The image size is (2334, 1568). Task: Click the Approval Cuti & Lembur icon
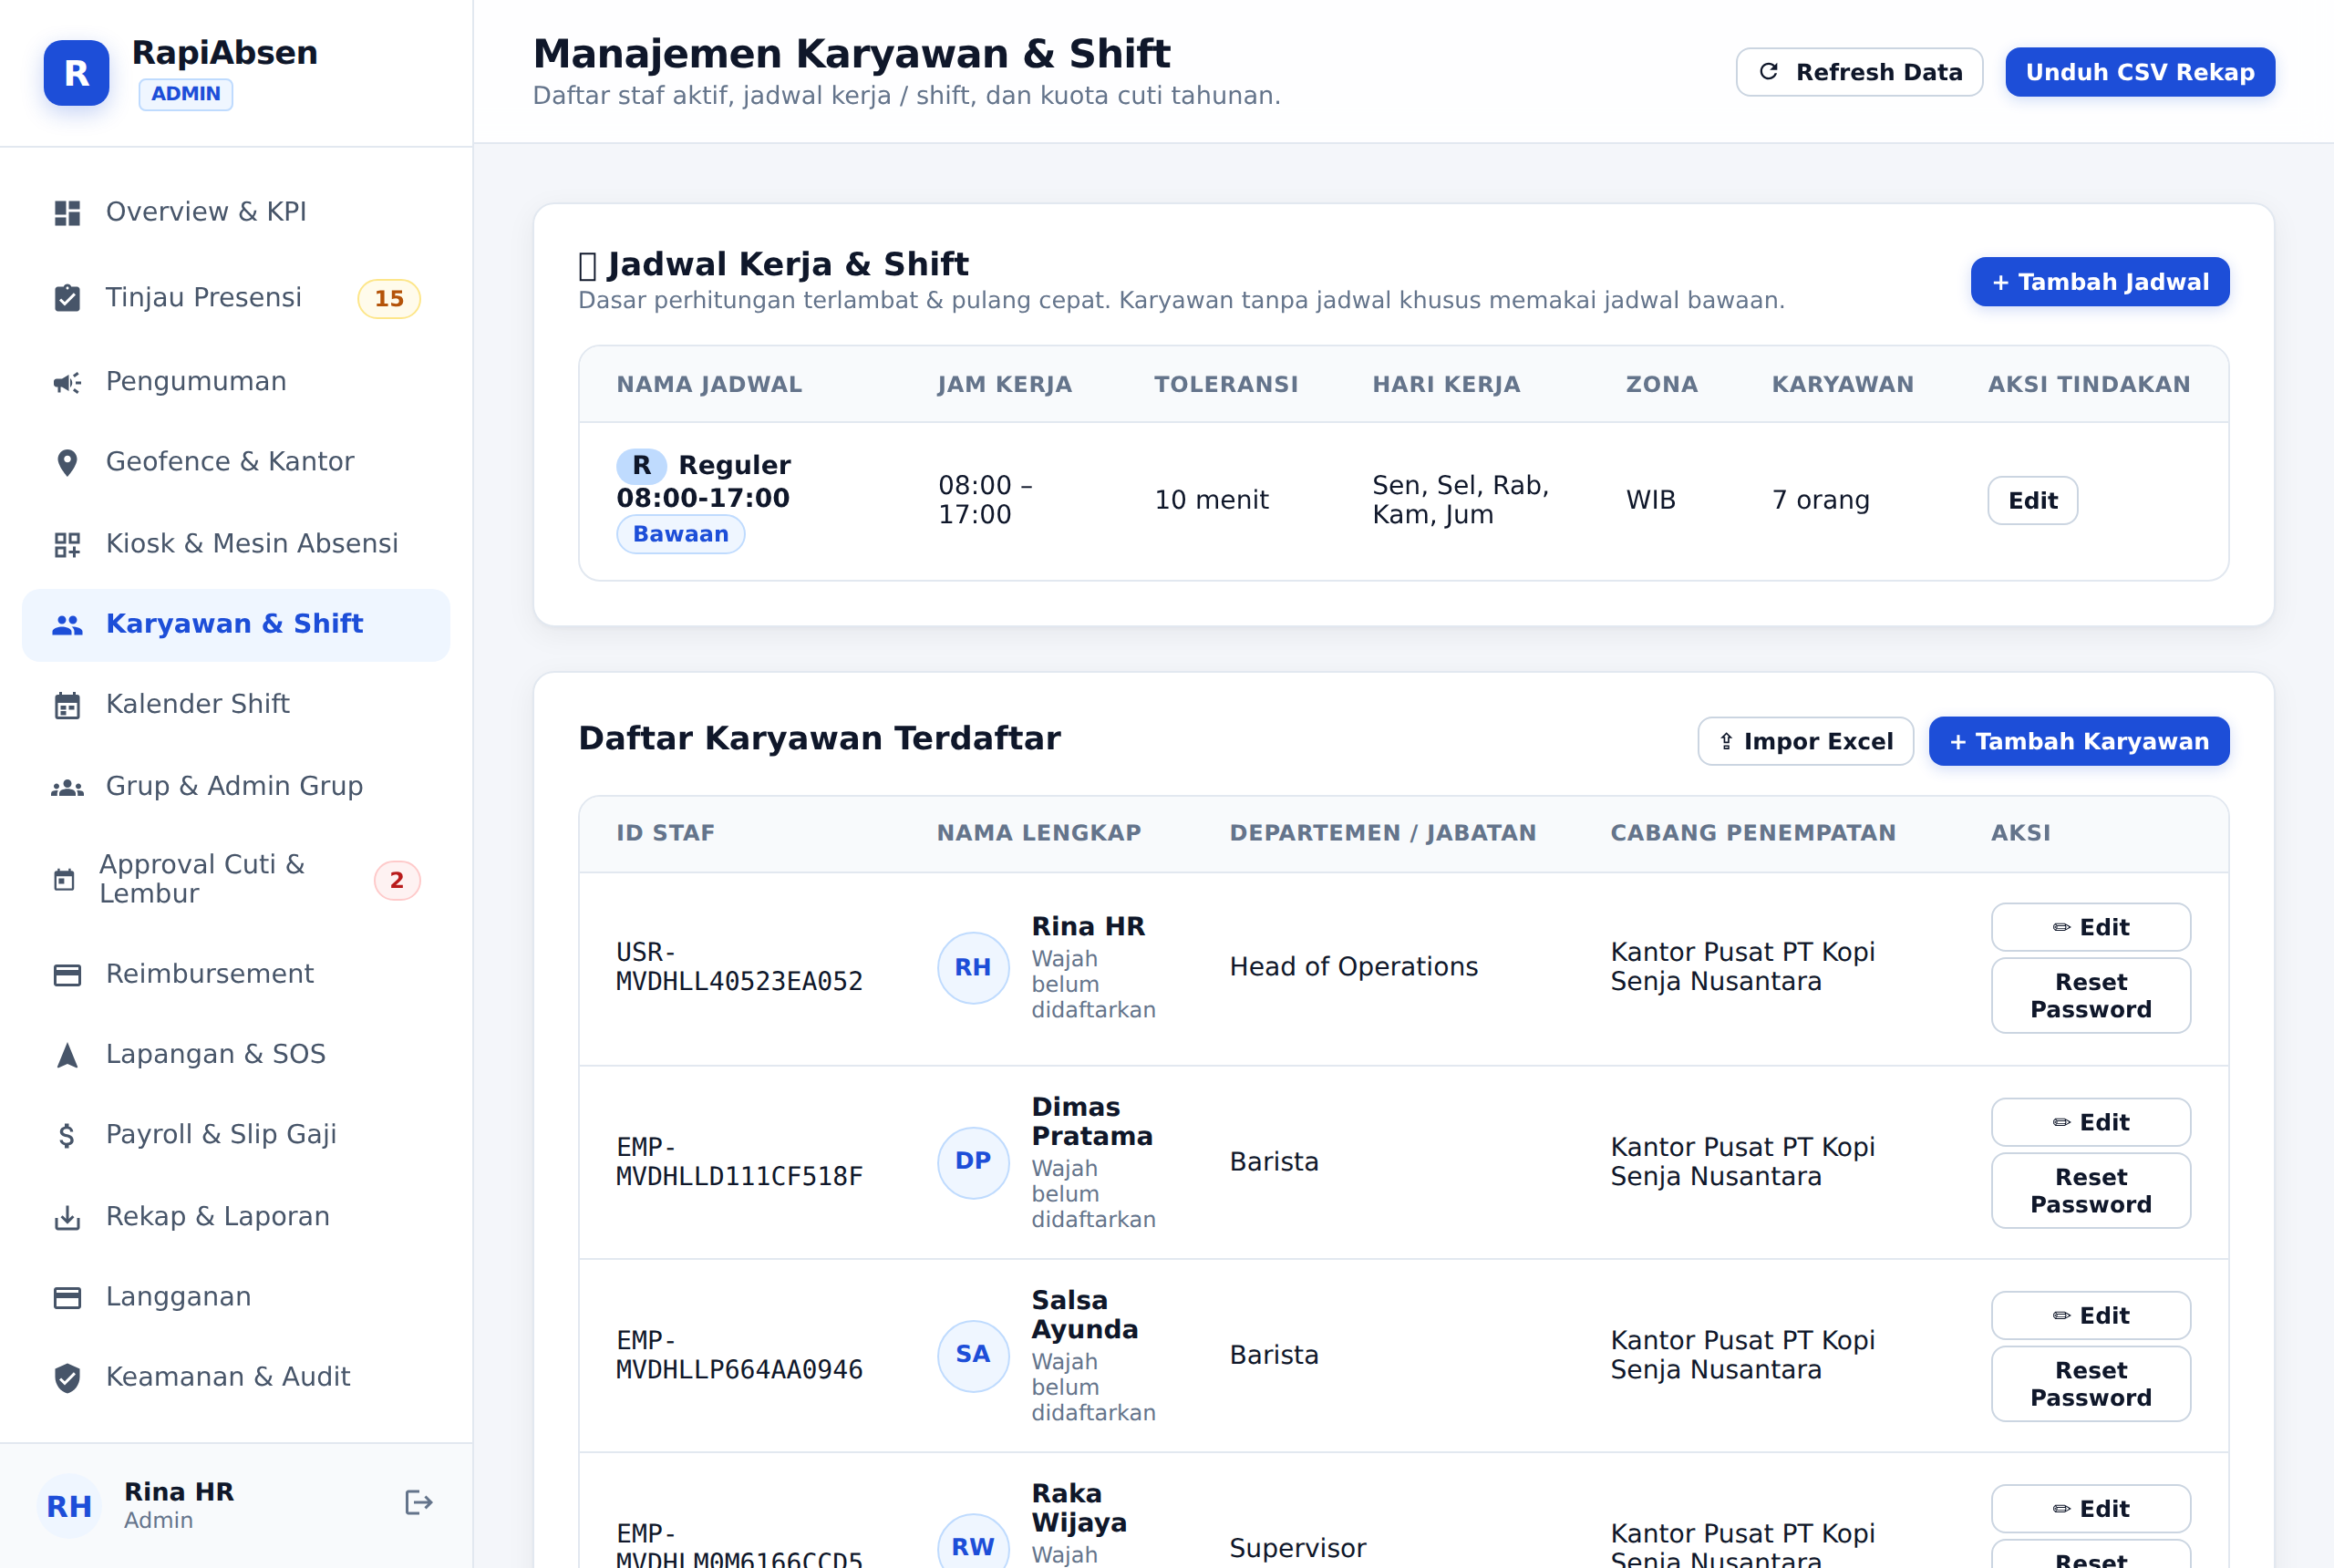tap(64, 880)
